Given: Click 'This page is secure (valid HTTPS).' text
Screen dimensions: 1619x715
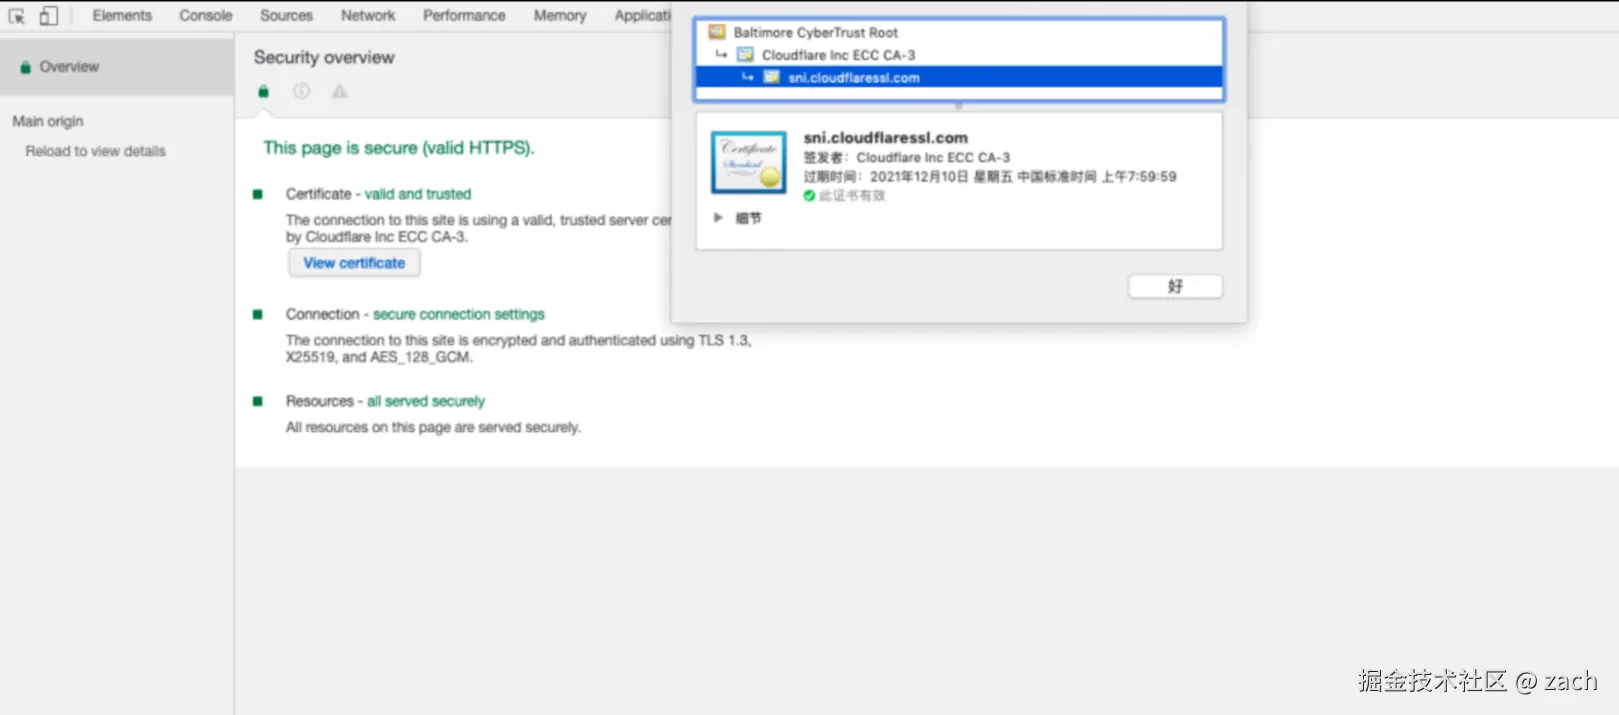Looking at the screenshot, I should click(399, 148).
